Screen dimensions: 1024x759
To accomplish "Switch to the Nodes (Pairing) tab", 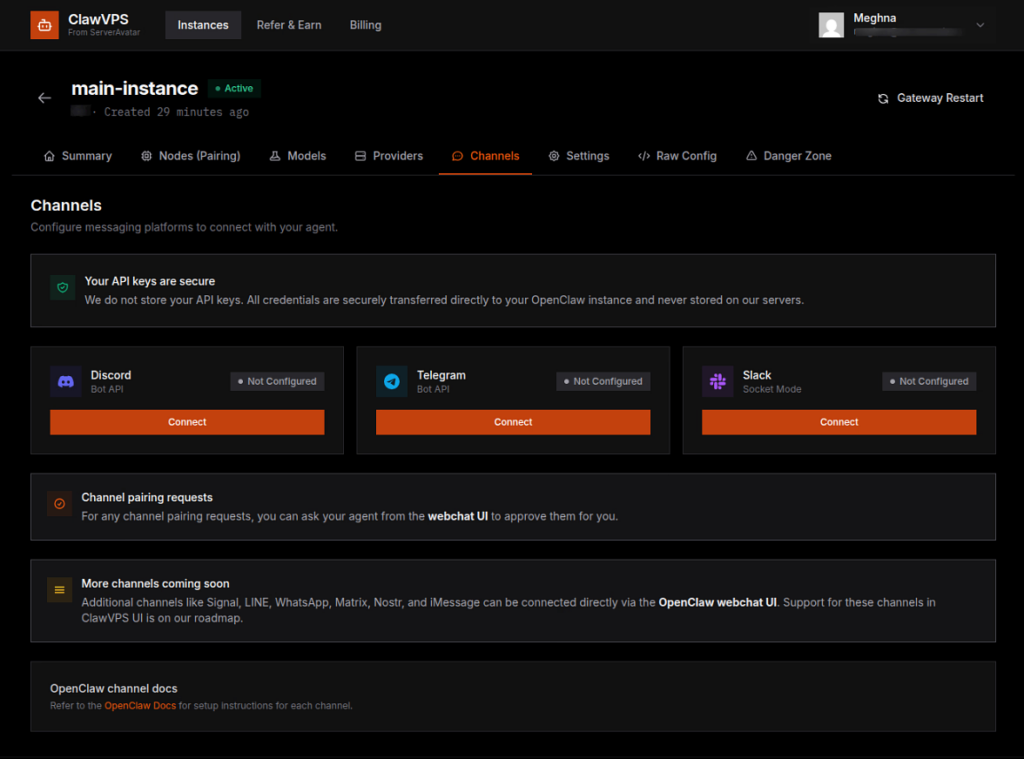I will click(190, 156).
